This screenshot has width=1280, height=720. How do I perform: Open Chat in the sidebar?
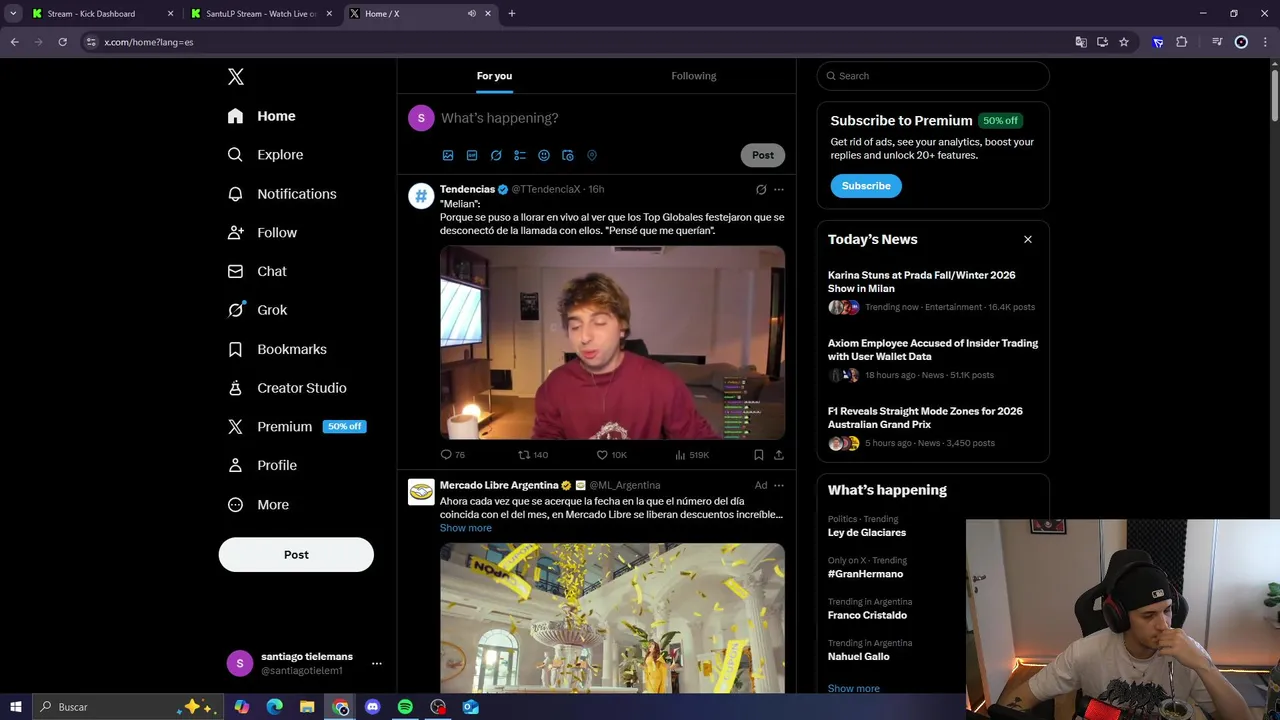click(x=257, y=271)
